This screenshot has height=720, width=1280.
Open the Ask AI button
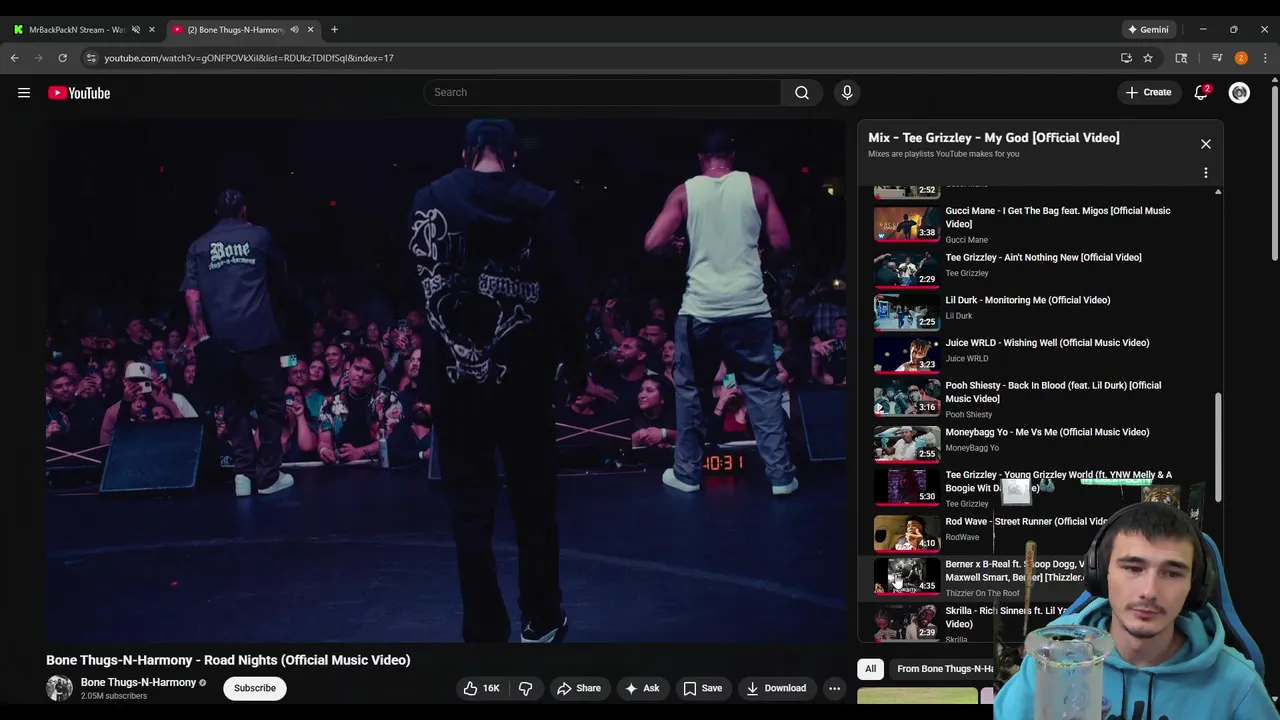click(642, 688)
